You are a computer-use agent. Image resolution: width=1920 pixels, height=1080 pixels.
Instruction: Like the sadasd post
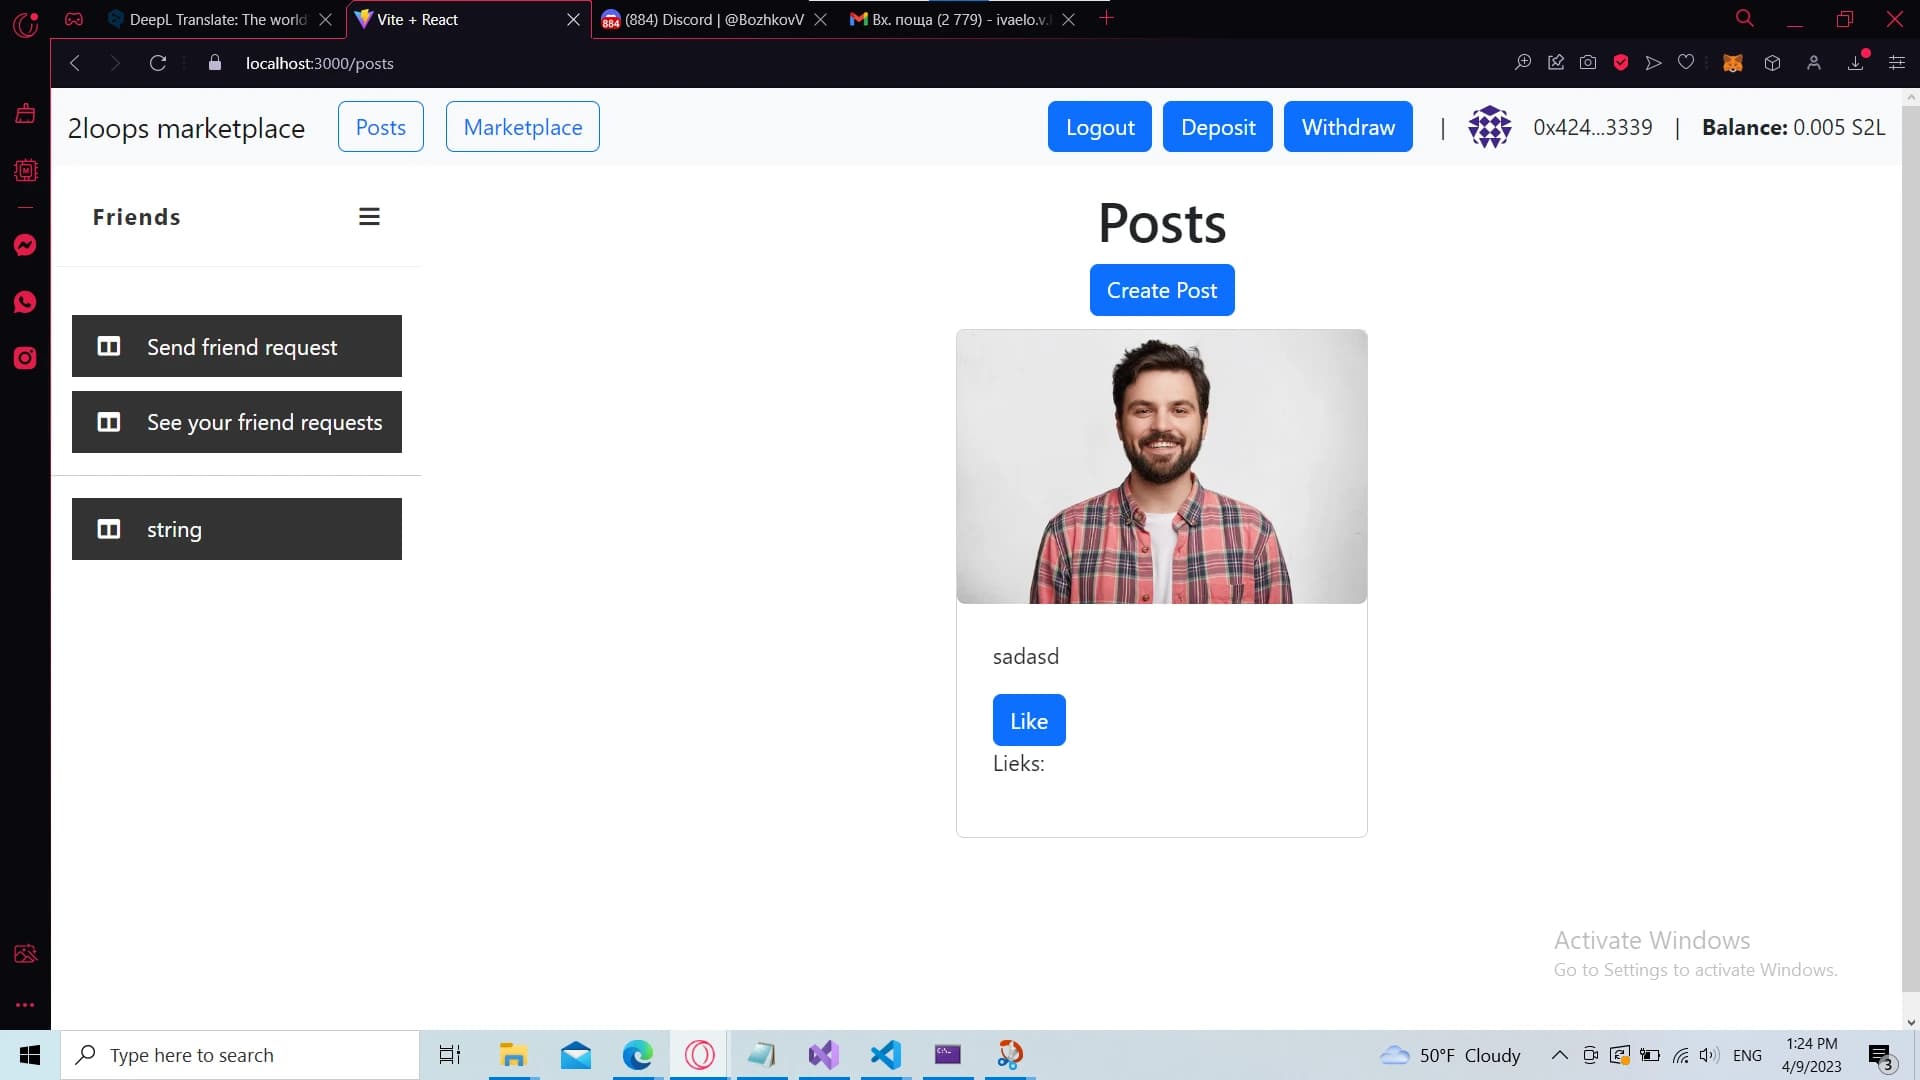1029,720
